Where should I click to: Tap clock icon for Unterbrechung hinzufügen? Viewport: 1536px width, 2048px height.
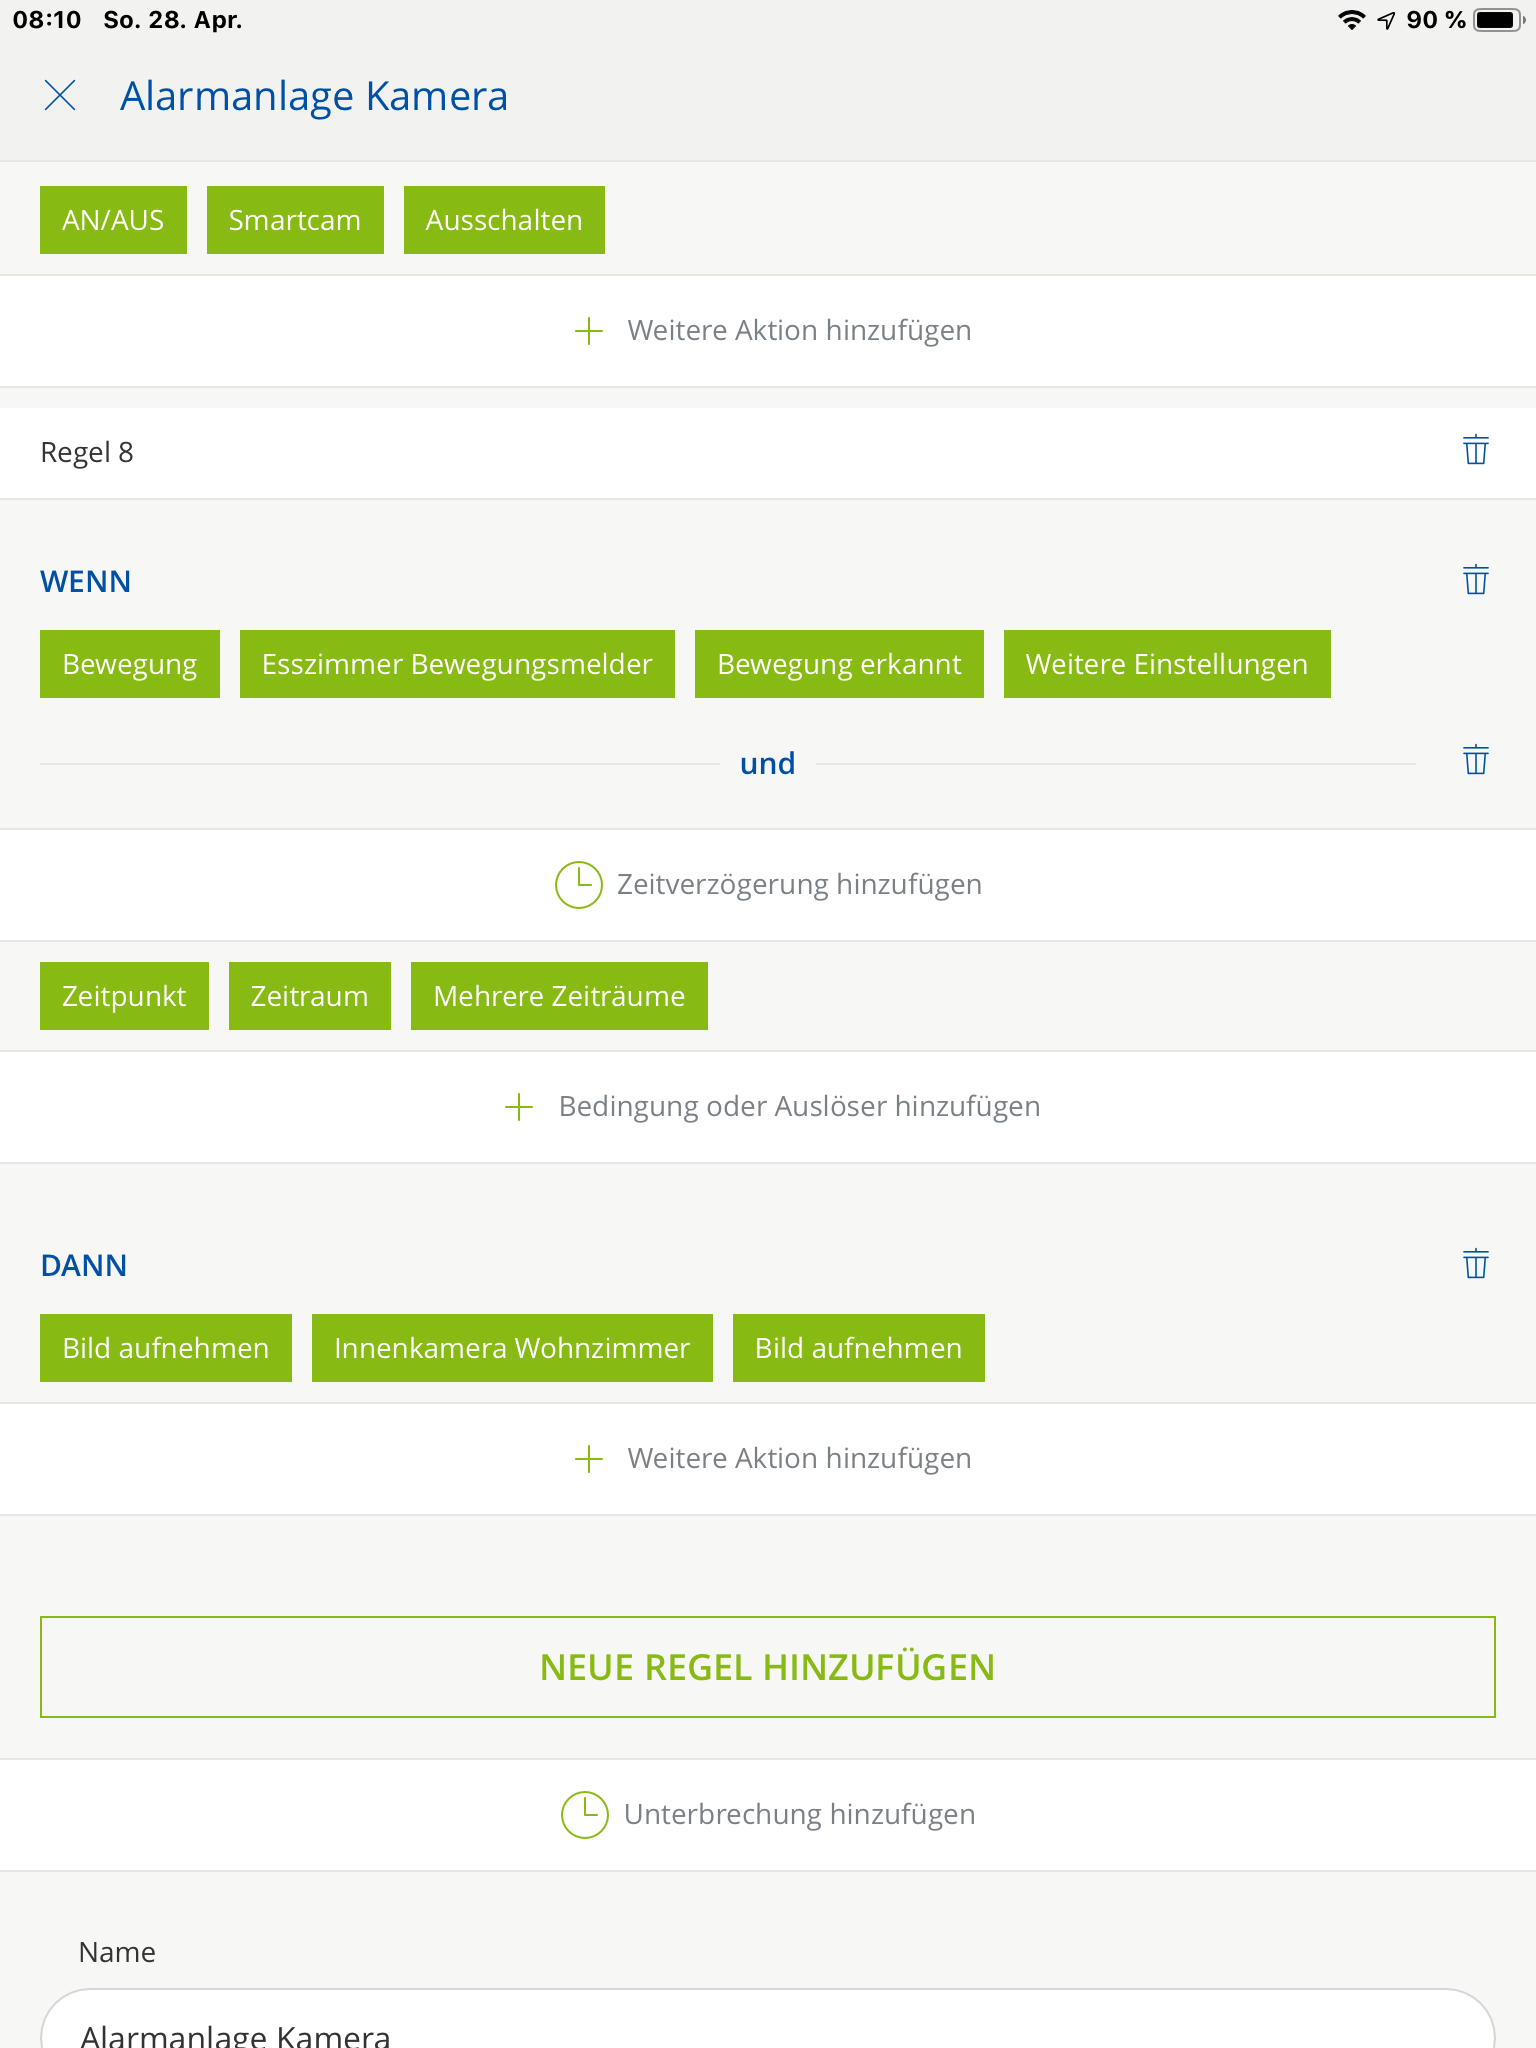point(584,1815)
